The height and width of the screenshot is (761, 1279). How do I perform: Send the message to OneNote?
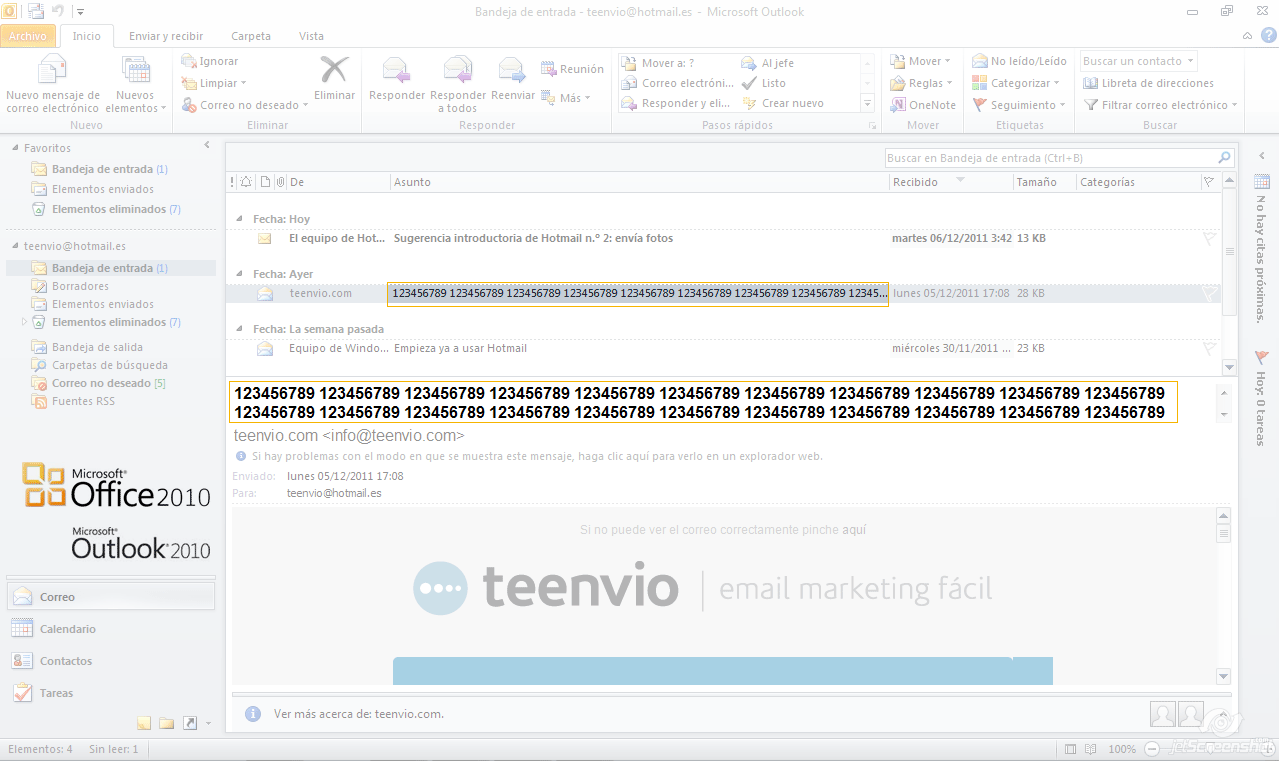point(923,105)
